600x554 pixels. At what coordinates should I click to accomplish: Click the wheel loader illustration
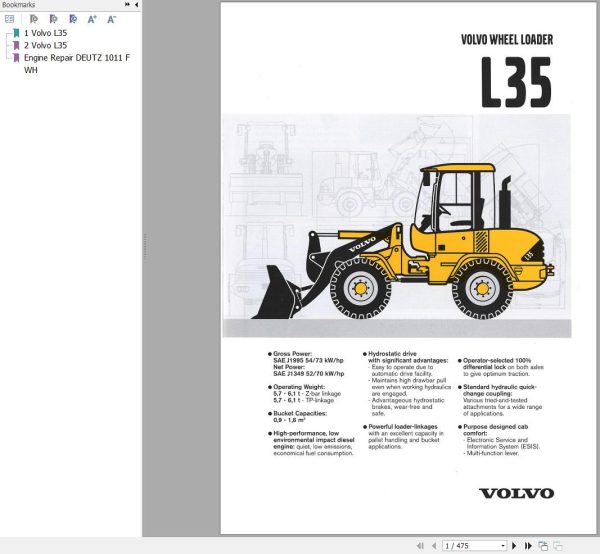point(403,242)
